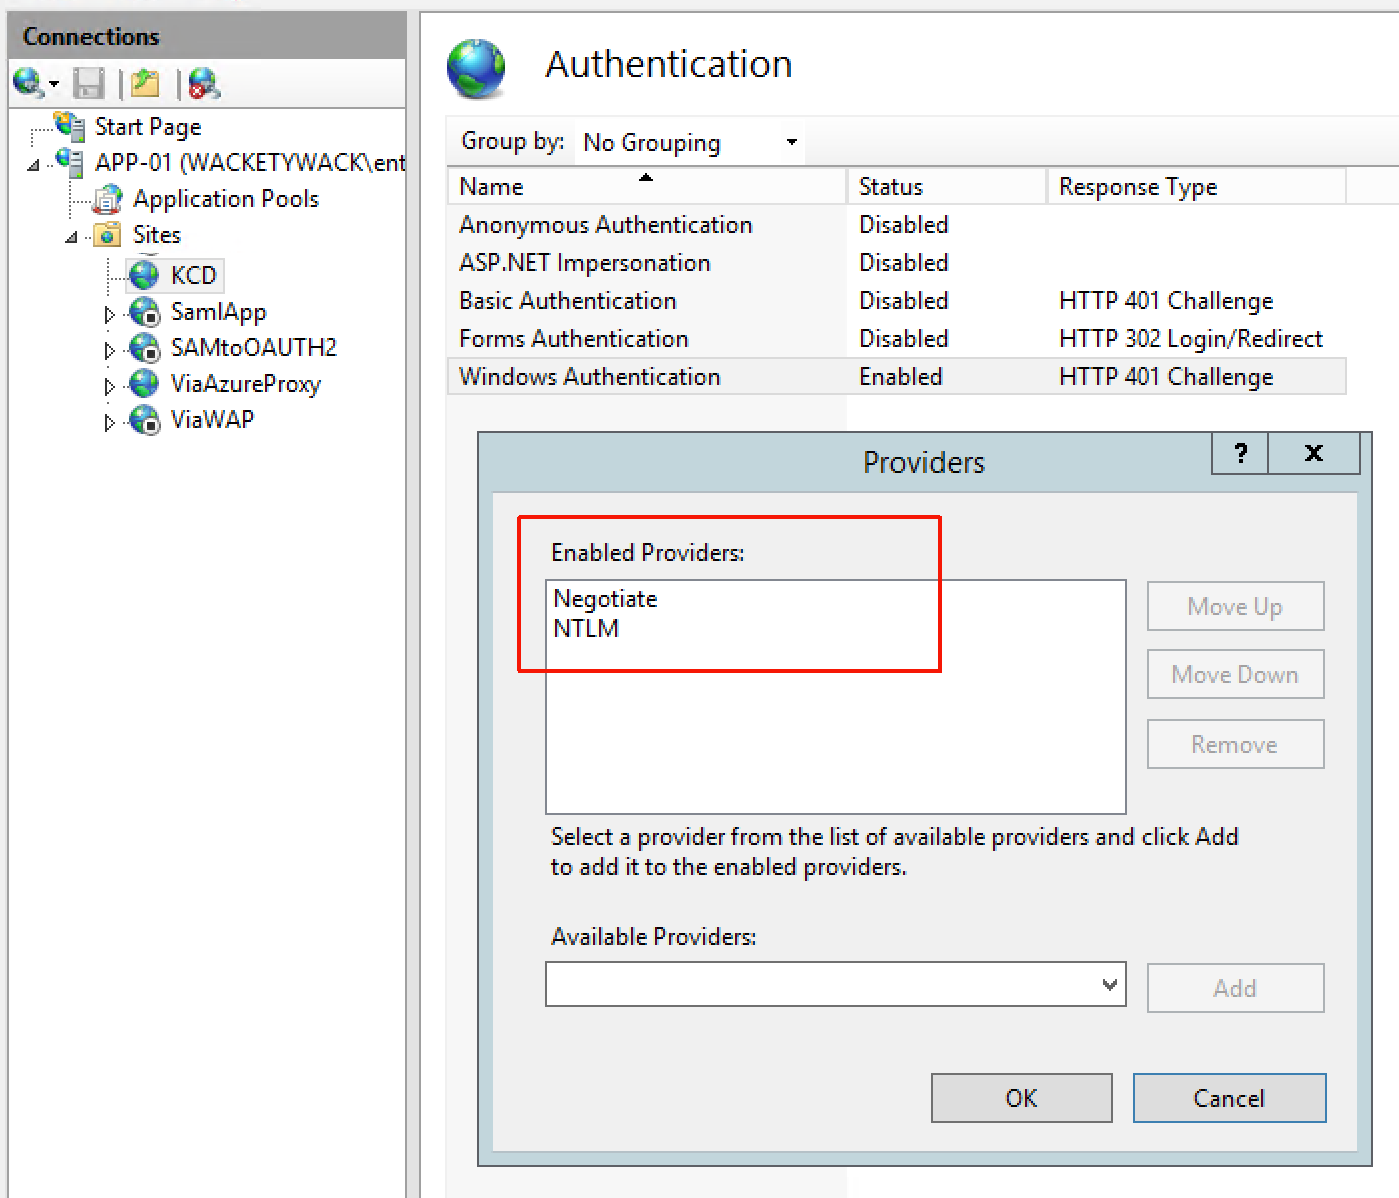The image size is (1399, 1198).
Task: Click the APP-01 server icon
Action: 70,162
